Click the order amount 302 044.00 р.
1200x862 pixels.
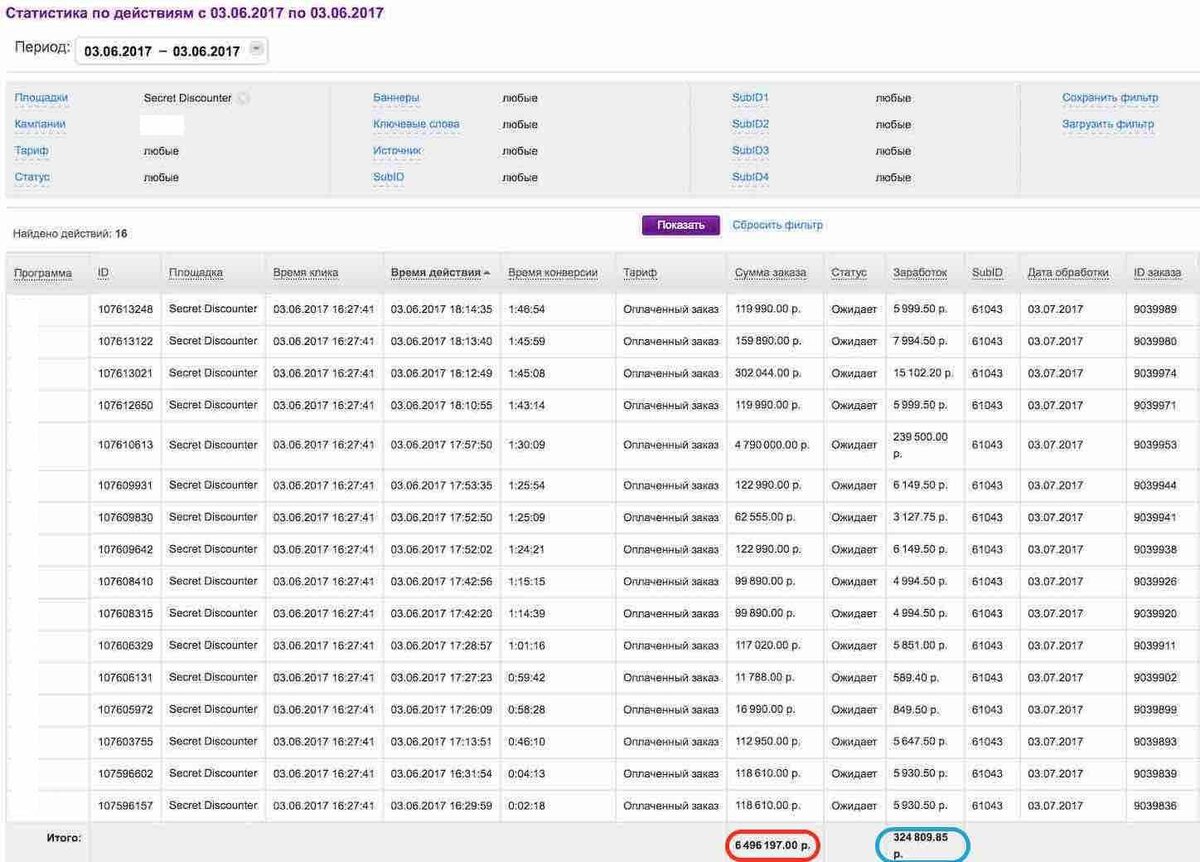tap(768, 373)
